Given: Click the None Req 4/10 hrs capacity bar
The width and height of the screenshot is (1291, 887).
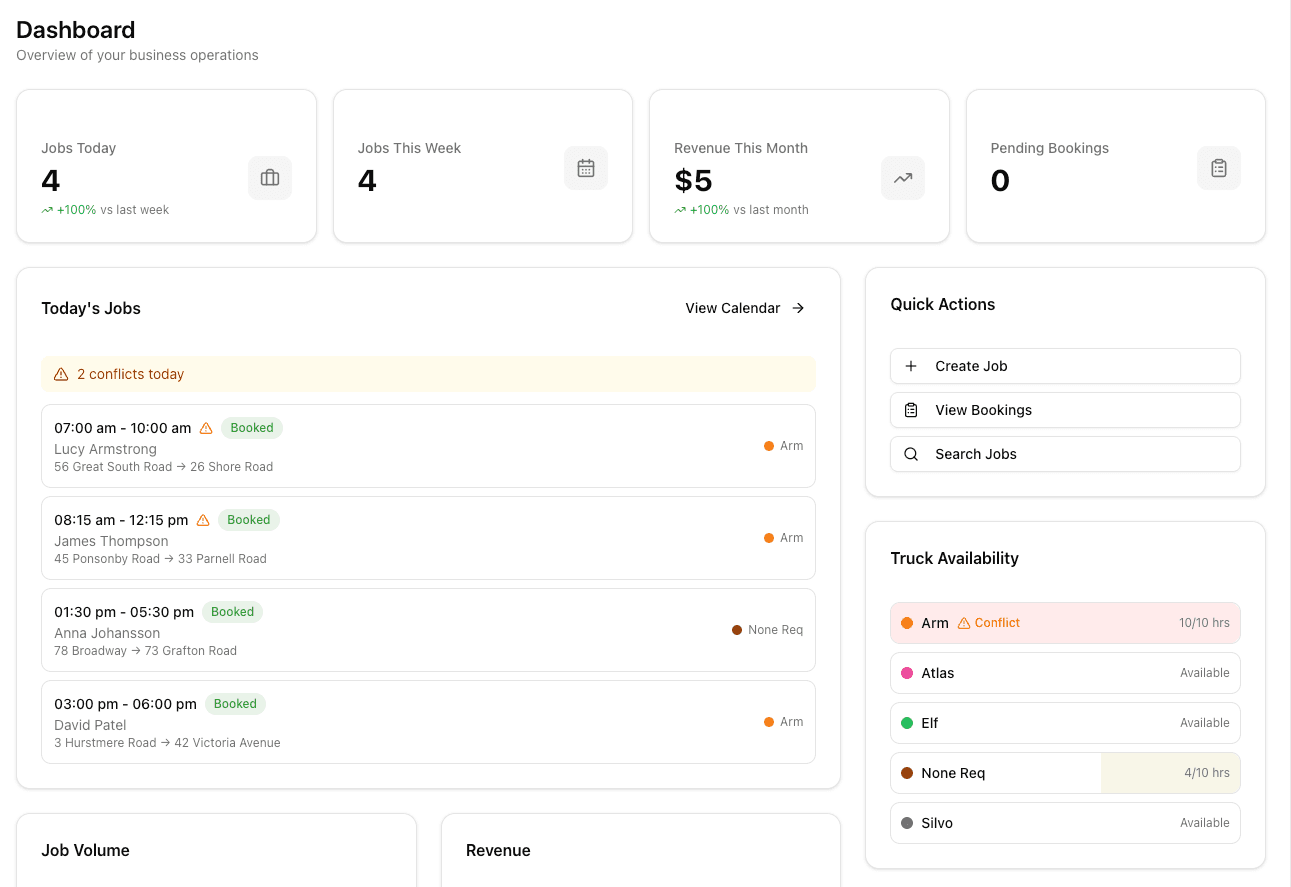Looking at the screenshot, I should [1170, 772].
